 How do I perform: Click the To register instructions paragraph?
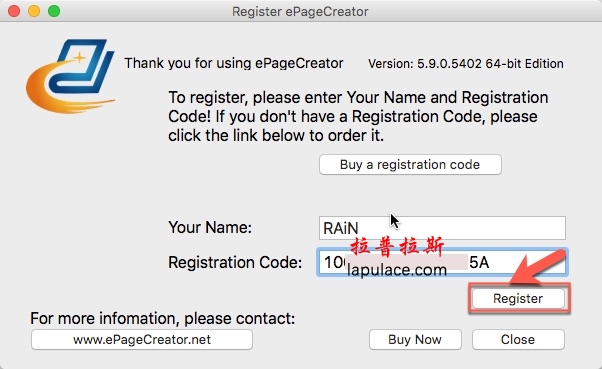[x=358, y=116]
